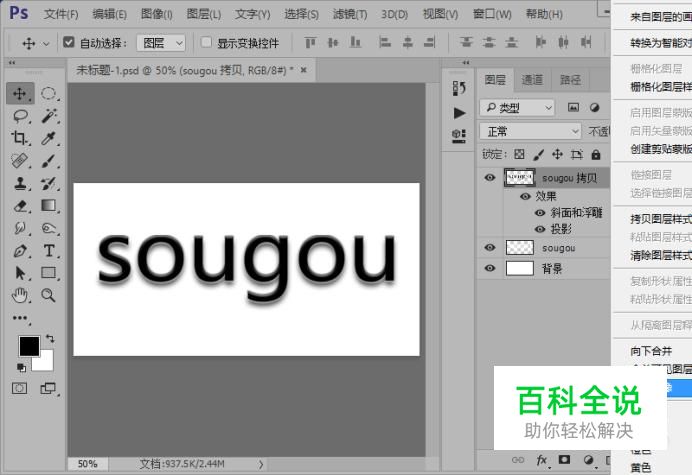Change screen mode icon
Viewport: 692px width, 475px height.
[x=48, y=388]
